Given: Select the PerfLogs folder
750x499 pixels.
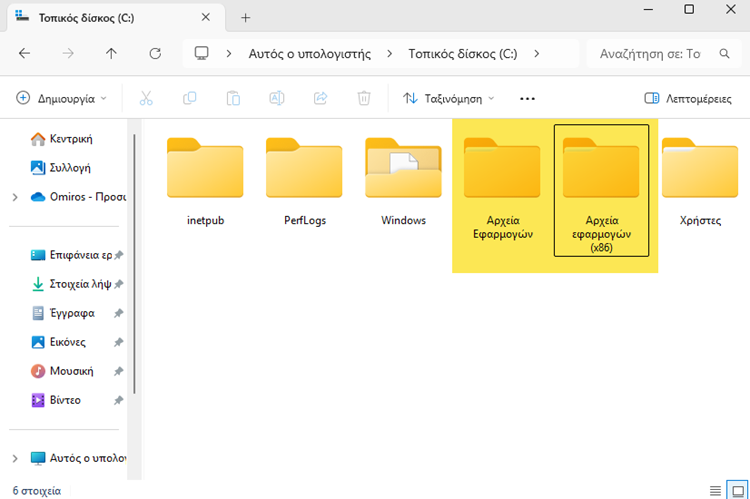Looking at the screenshot, I should point(304,182).
